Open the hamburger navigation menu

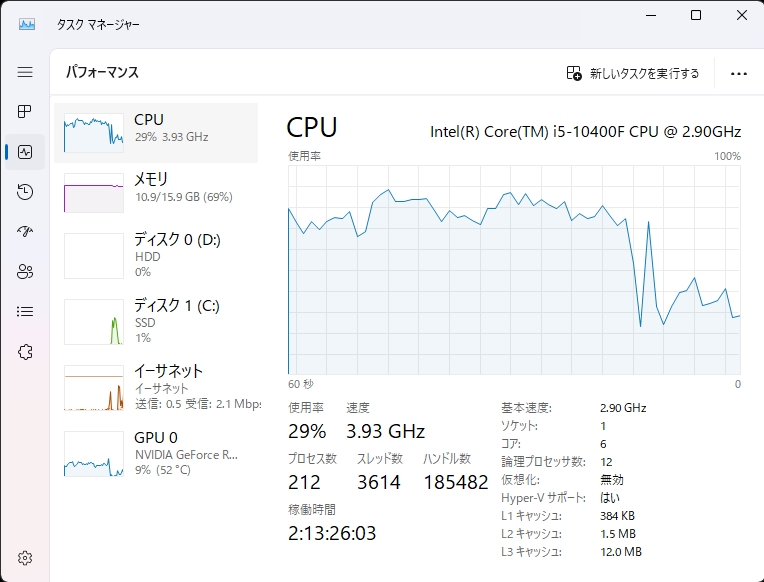pyautogui.click(x=25, y=72)
